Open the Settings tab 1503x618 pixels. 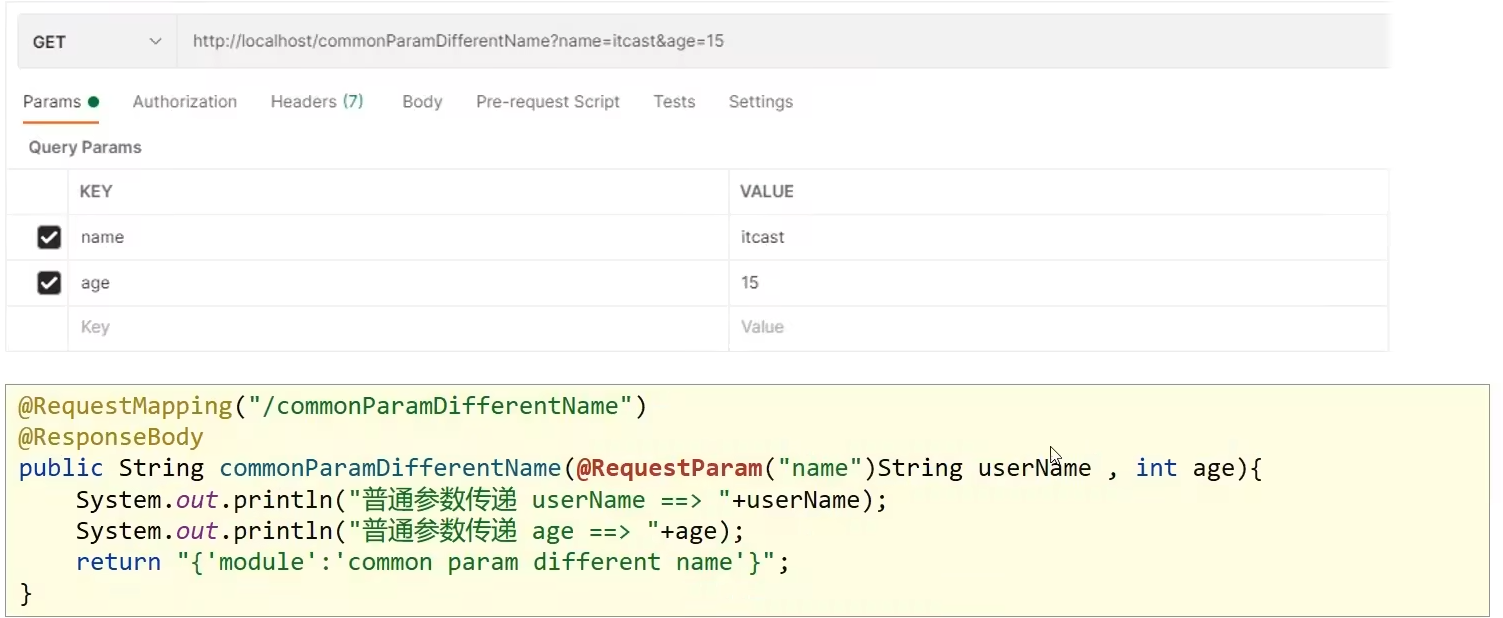[x=761, y=102]
